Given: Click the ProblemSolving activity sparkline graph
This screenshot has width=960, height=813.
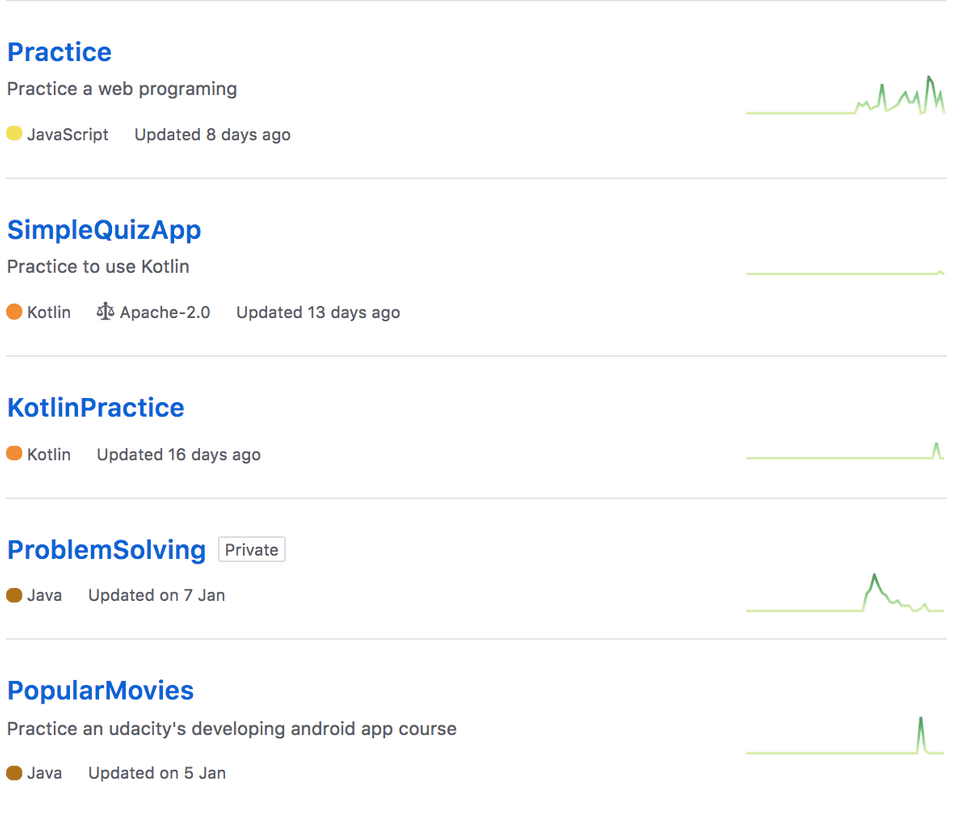Looking at the screenshot, I should [845, 593].
